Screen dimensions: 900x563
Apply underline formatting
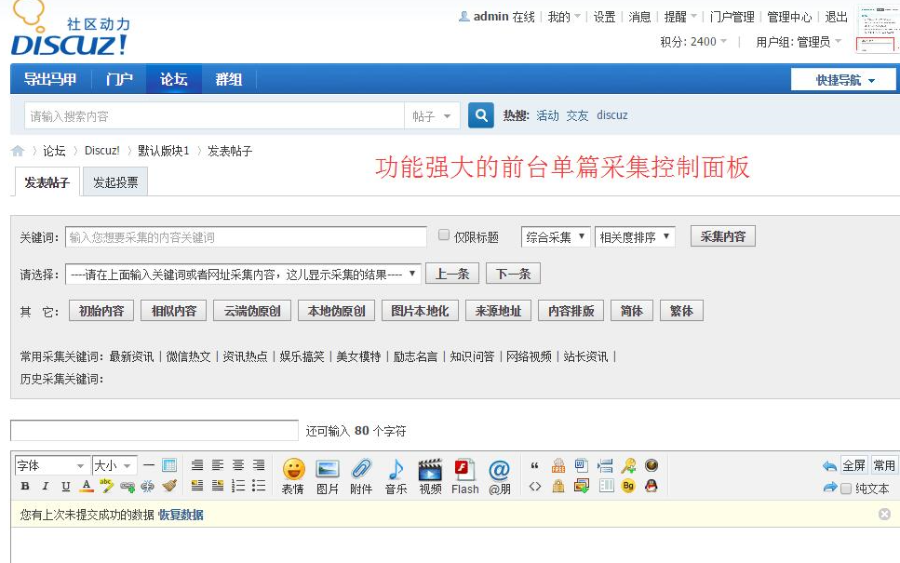click(66, 486)
